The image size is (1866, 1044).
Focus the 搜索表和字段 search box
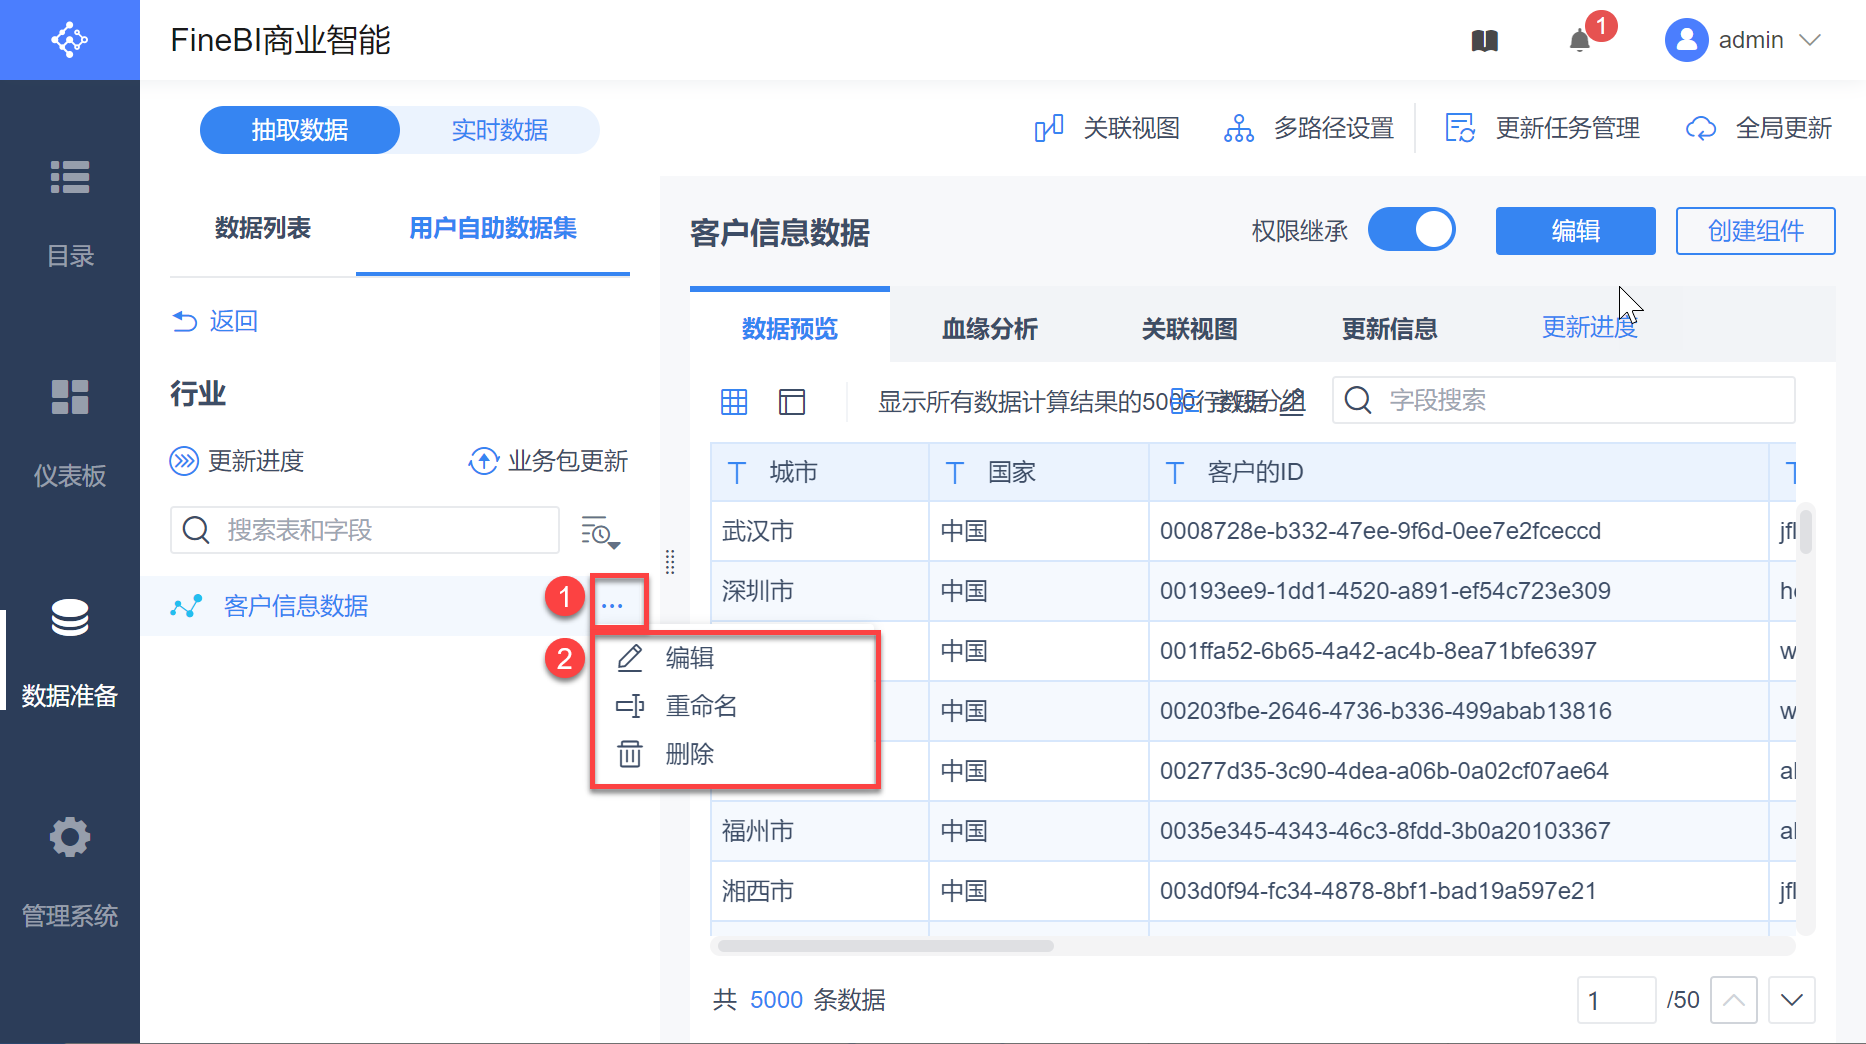pyautogui.click(x=365, y=530)
